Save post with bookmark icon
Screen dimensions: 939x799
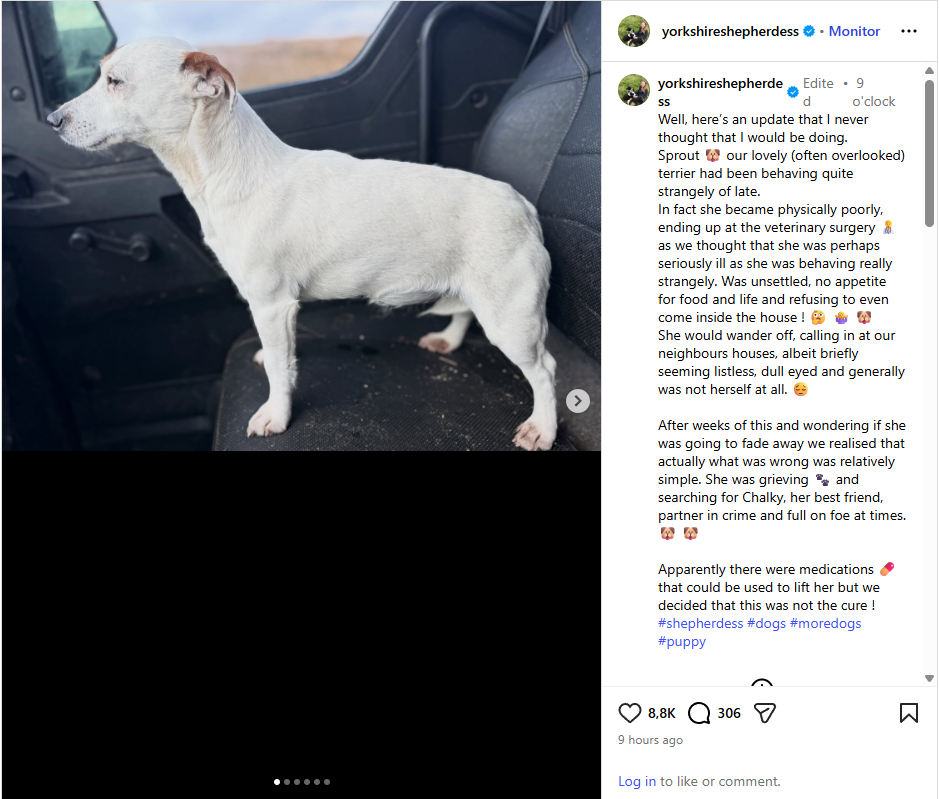[x=908, y=713]
